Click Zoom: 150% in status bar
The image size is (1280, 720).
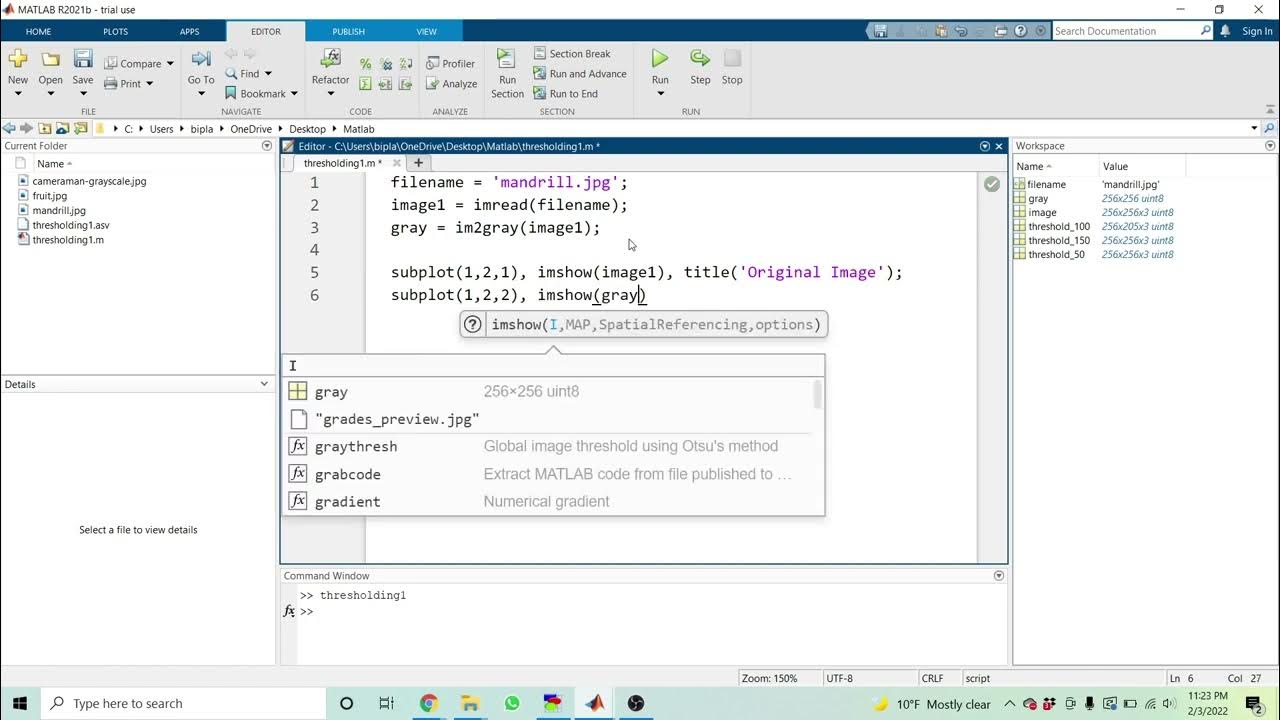click(769, 678)
